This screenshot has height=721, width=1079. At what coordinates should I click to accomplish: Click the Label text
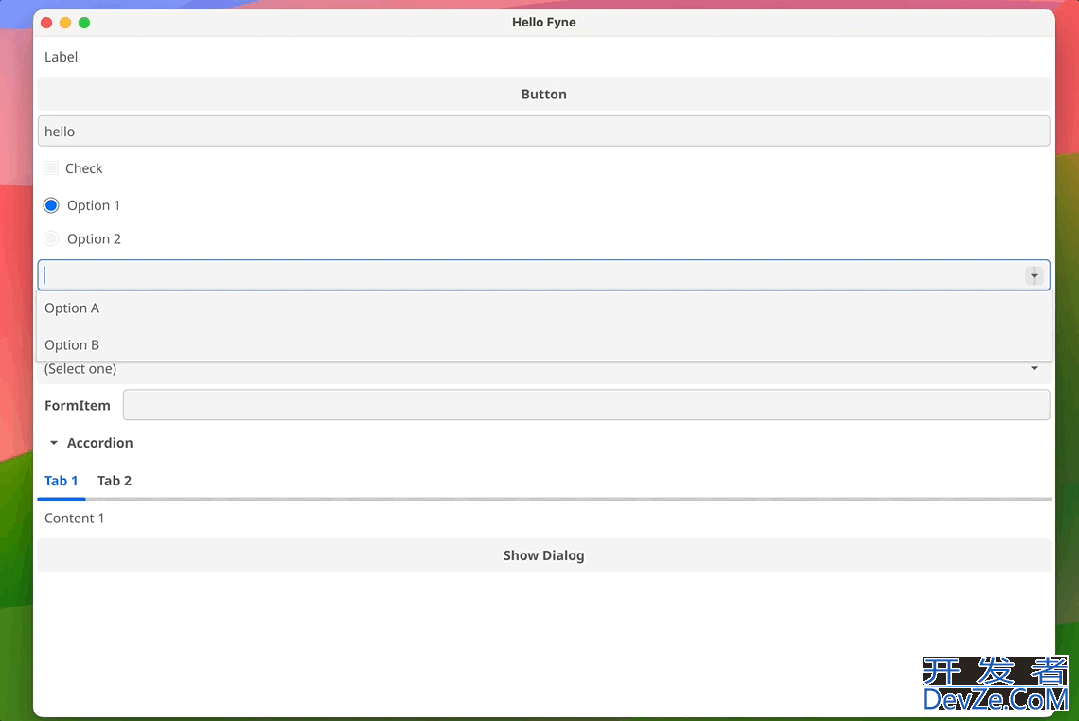click(x=61, y=57)
